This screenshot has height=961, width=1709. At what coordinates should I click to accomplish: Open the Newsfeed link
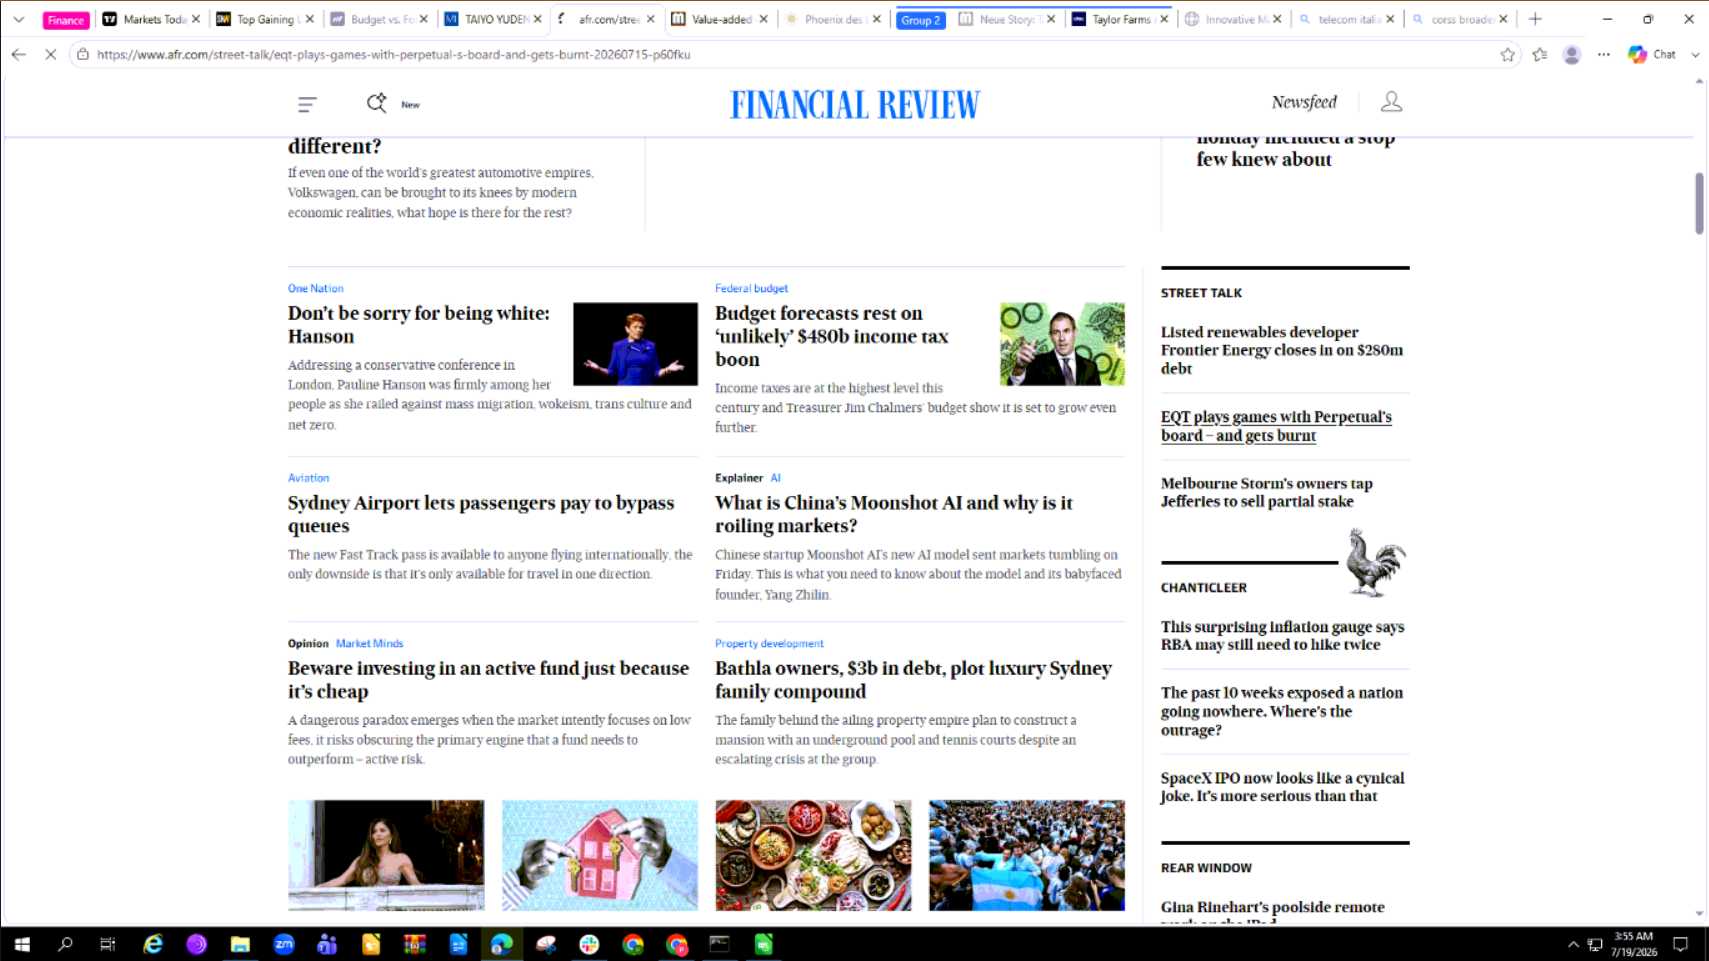coord(1304,102)
